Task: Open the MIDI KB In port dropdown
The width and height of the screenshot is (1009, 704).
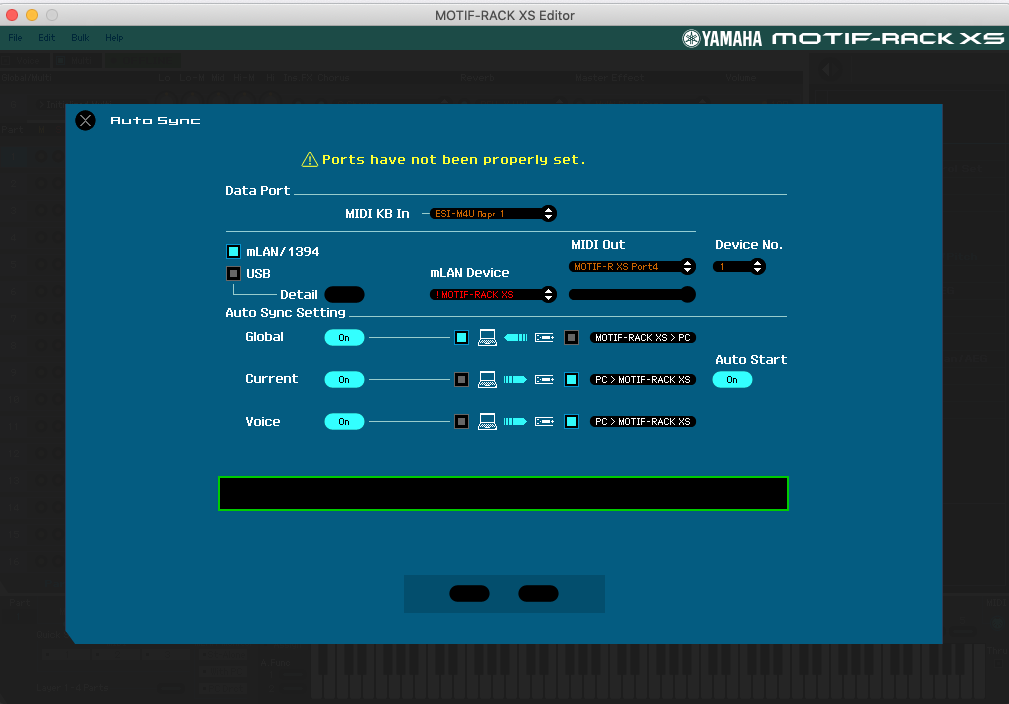Action: pyautogui.click(x=493, y=214)
